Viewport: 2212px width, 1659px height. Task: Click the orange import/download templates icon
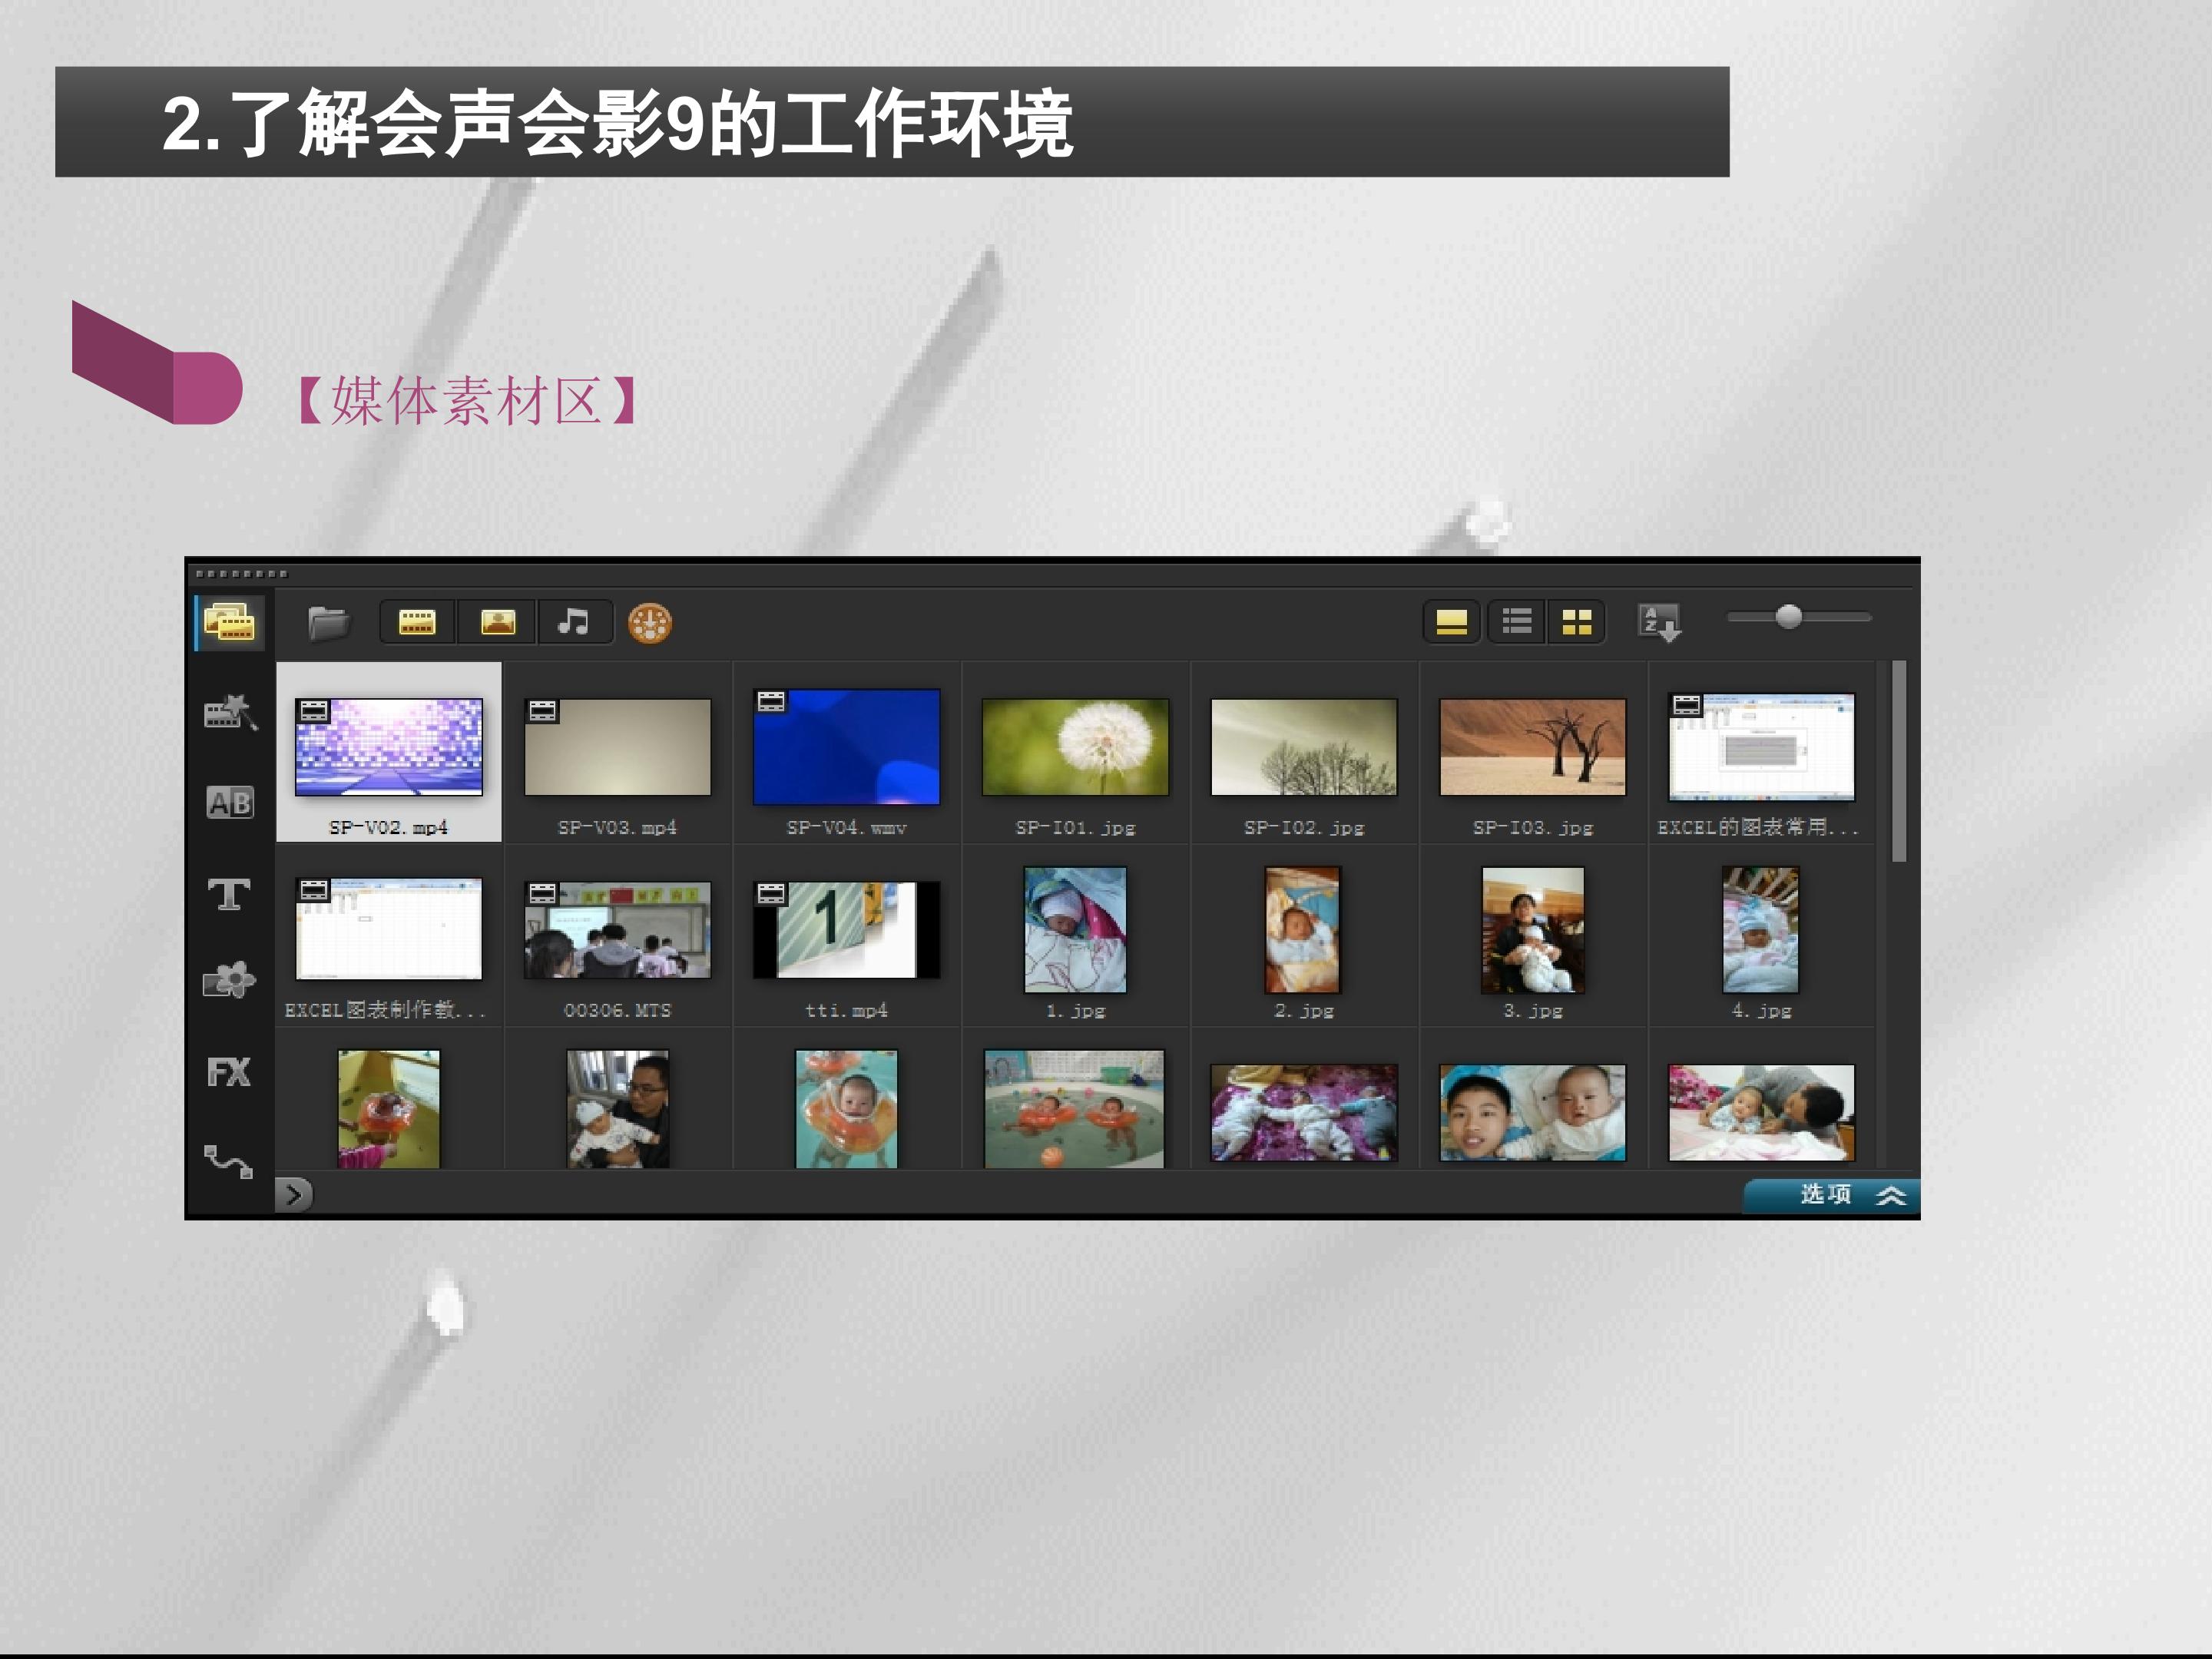649,623
